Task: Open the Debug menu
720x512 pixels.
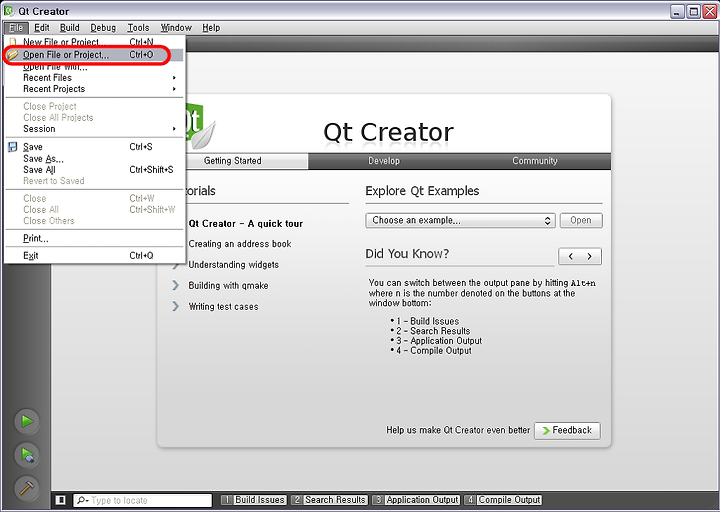Action: (103, 28)
